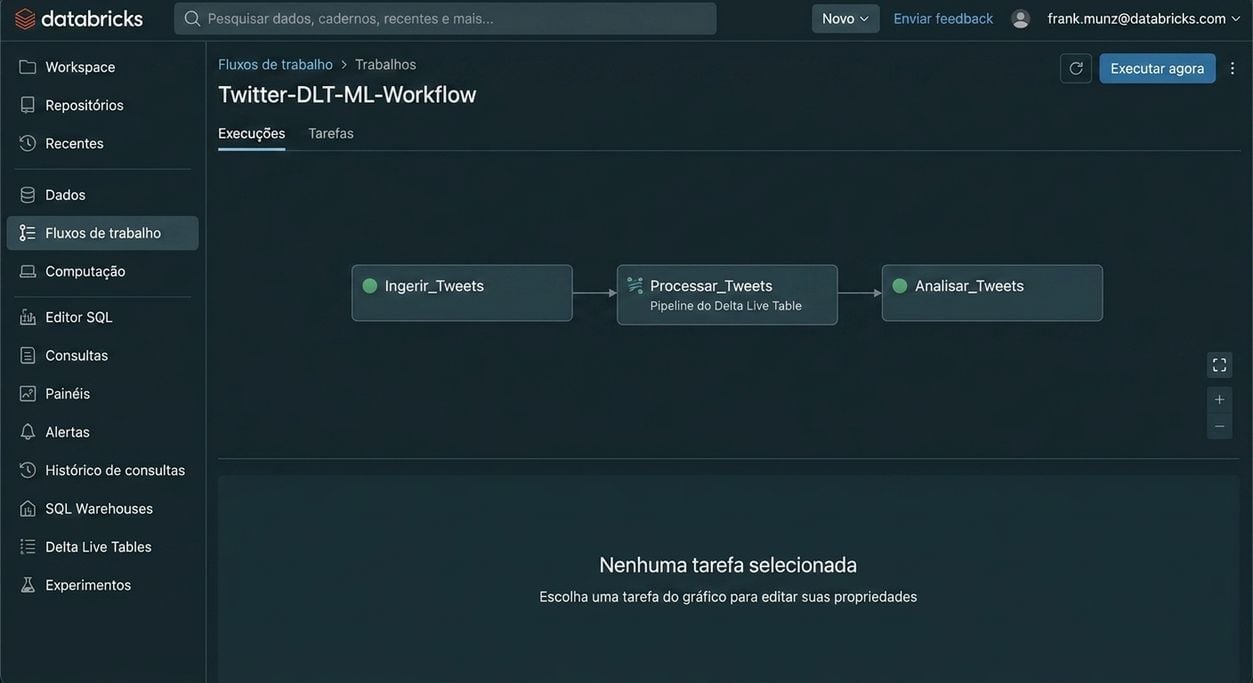Click the Delta Live Tables list icon
1253x683 pixels.
(28, 547)
